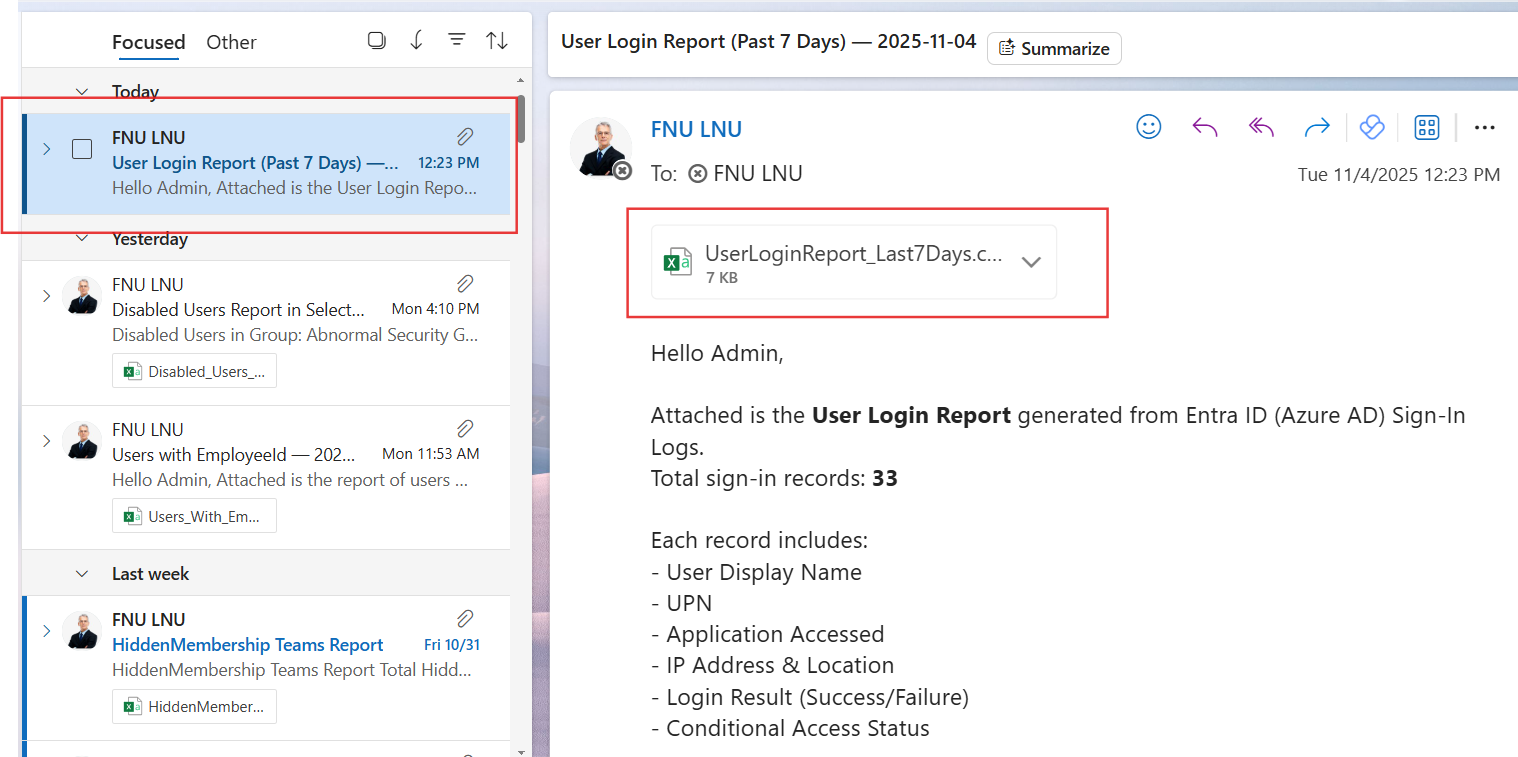
Task: Click the emoji reaction icon
Action: 1149,127
